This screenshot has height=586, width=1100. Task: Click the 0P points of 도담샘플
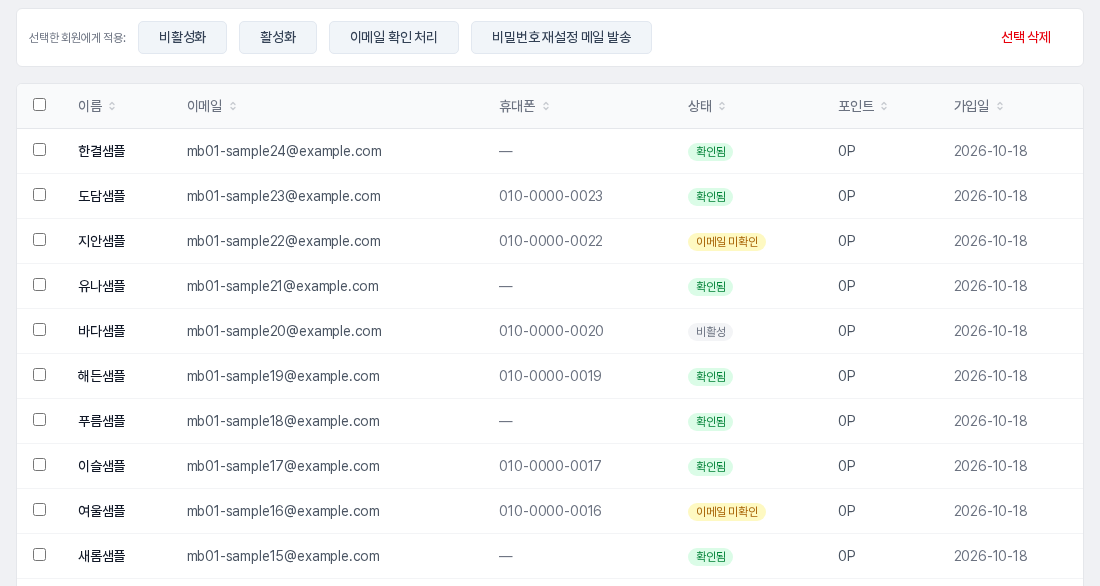tap(847, 196)
